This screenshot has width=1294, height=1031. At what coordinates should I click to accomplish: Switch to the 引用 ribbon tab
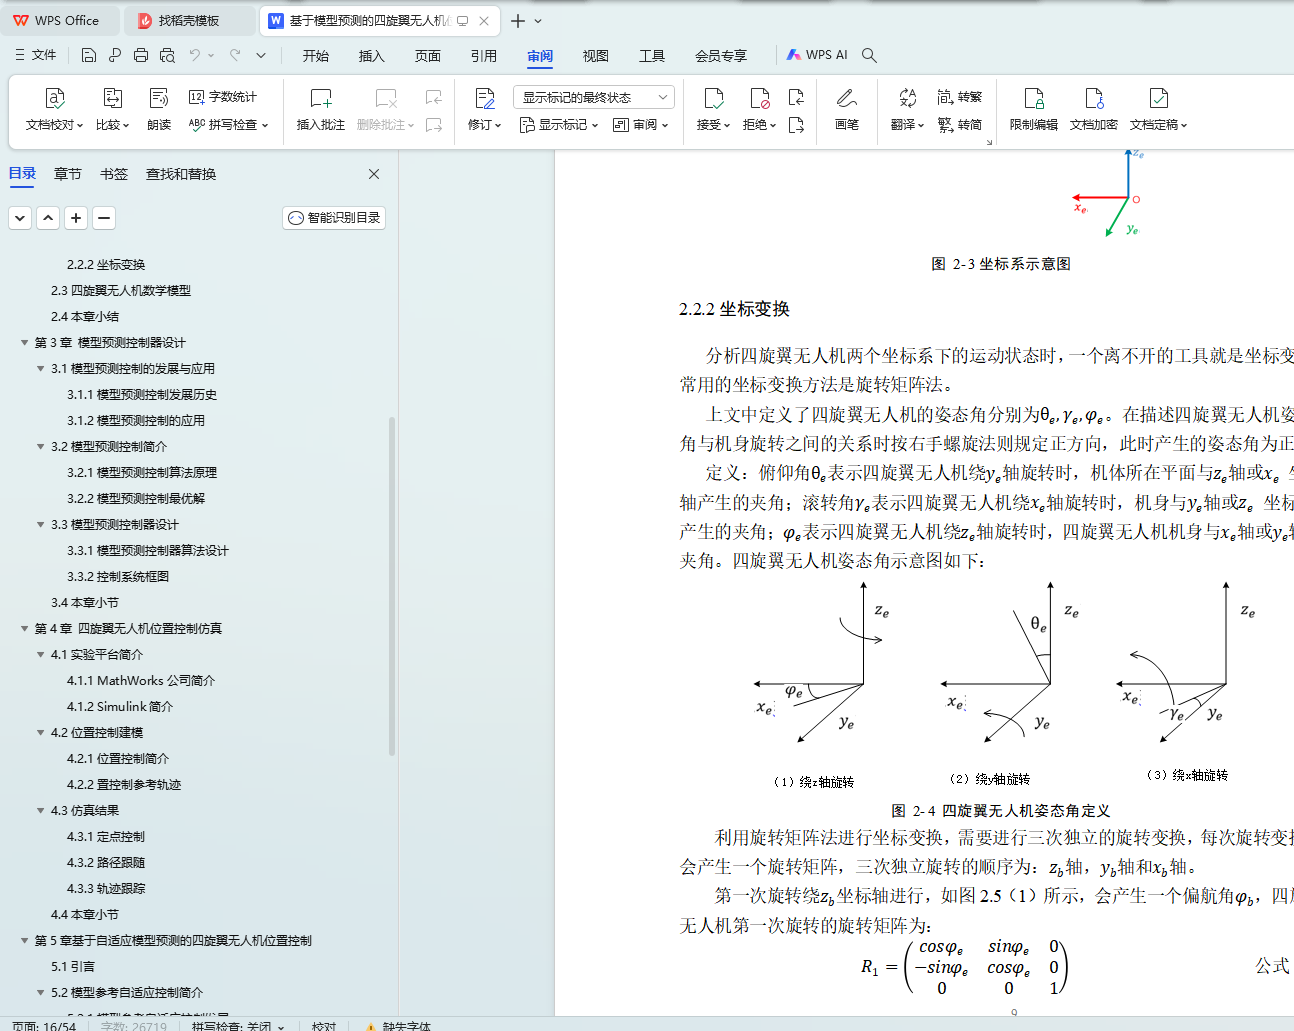click(484, 56)
